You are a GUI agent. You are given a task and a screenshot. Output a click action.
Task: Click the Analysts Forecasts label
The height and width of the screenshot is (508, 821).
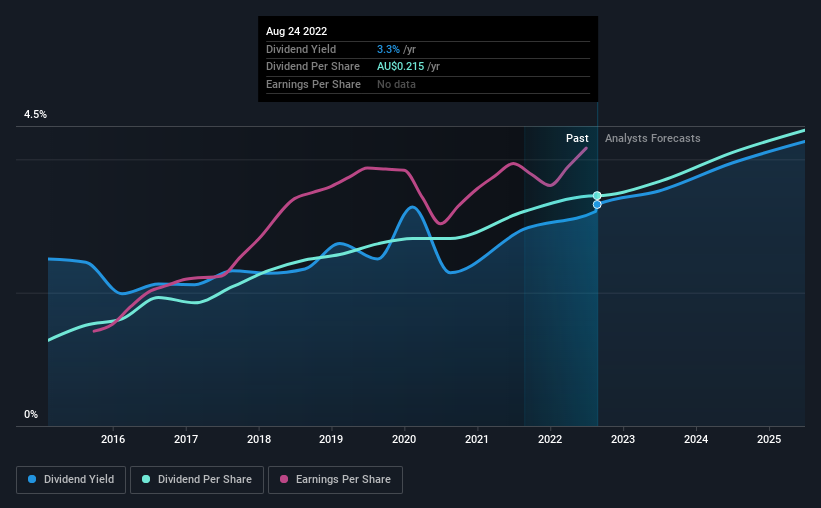(652, 138)
